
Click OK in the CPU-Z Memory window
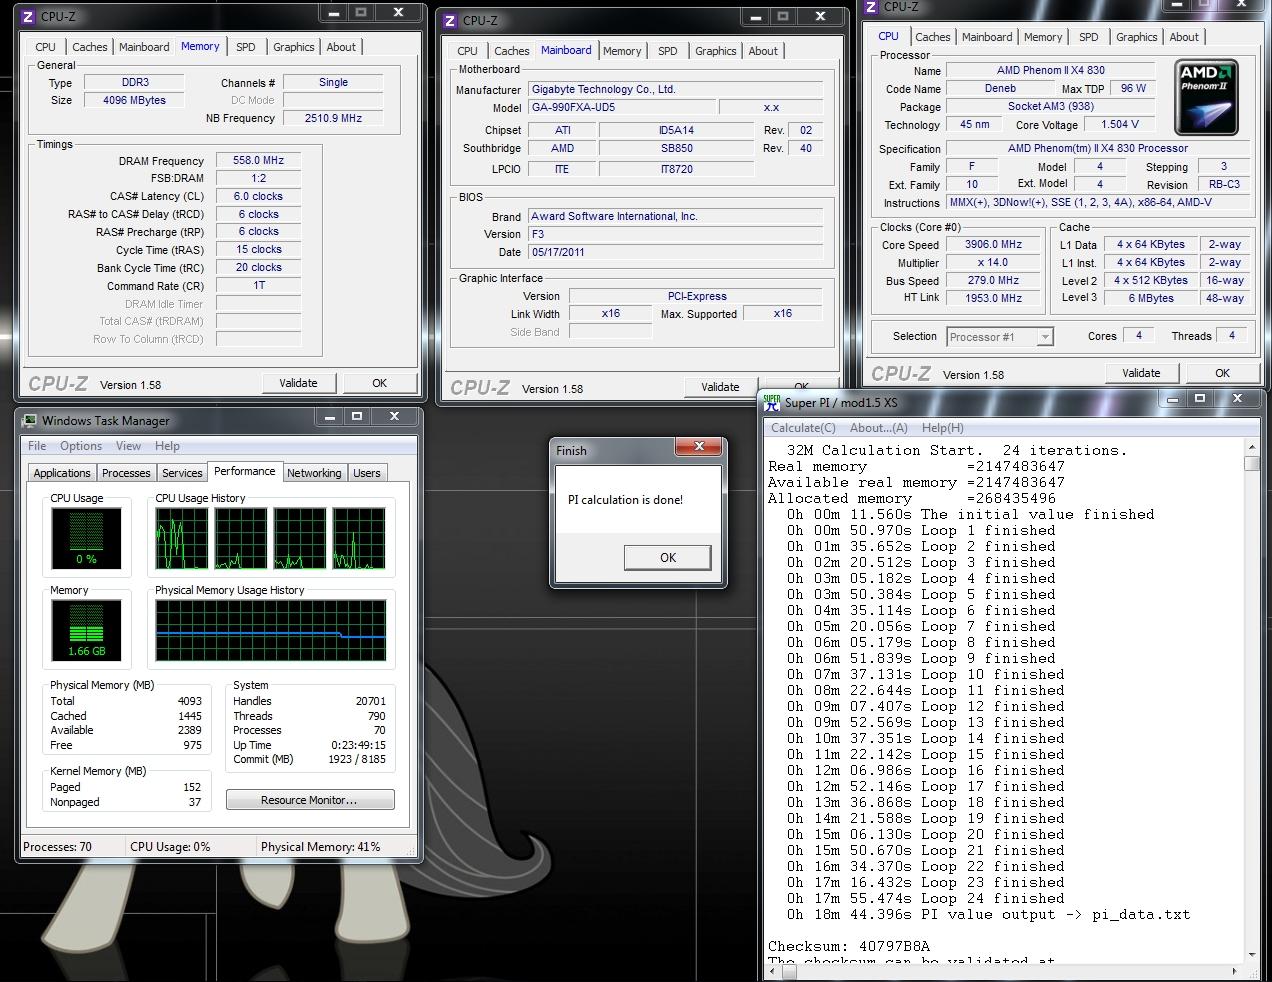coord(380,383)
